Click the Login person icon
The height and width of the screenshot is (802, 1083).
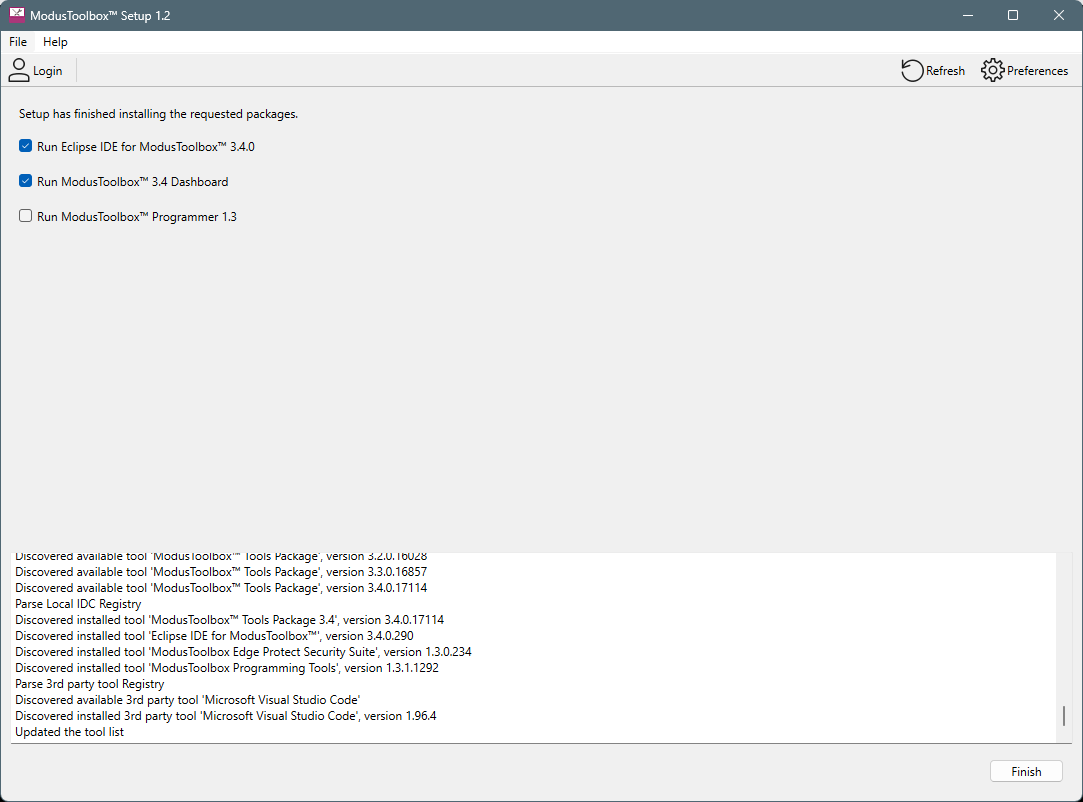pyautogui.click(x=20, y=69)
